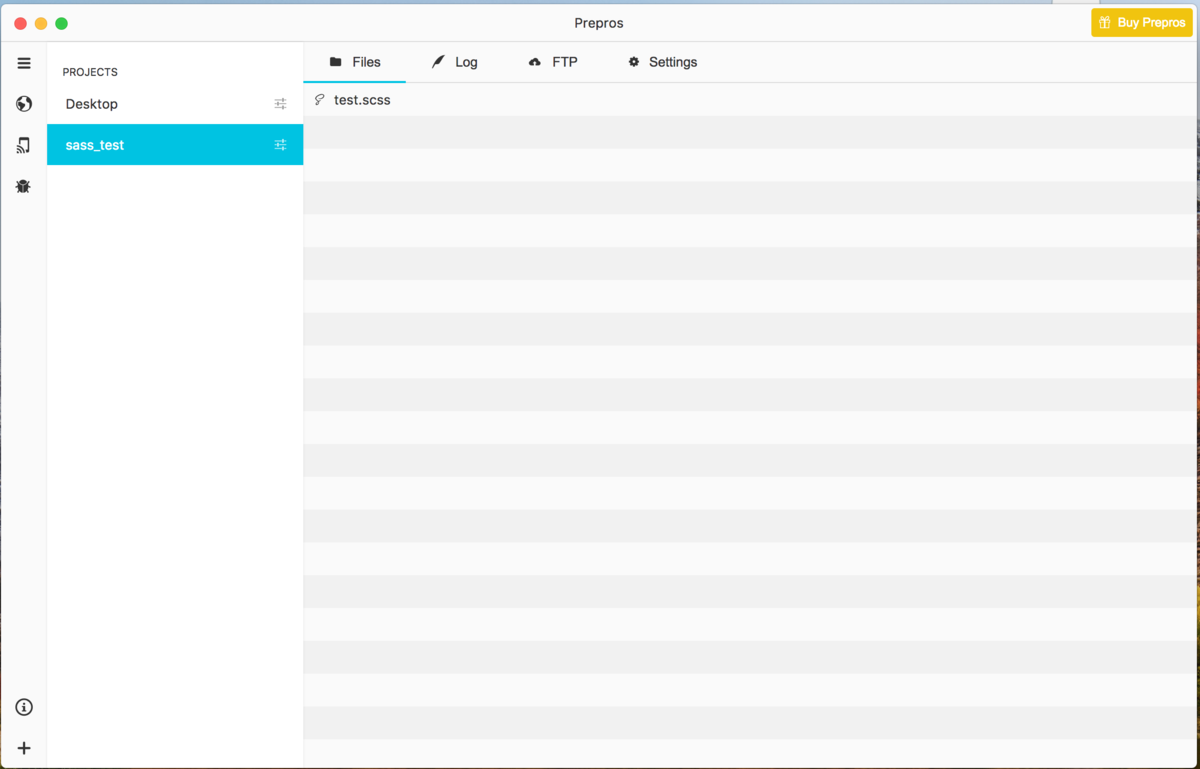Viewport: 1200px width, 769px height.
Task: Open sass_test project settings sliders icon
Action: click(280, 145)
